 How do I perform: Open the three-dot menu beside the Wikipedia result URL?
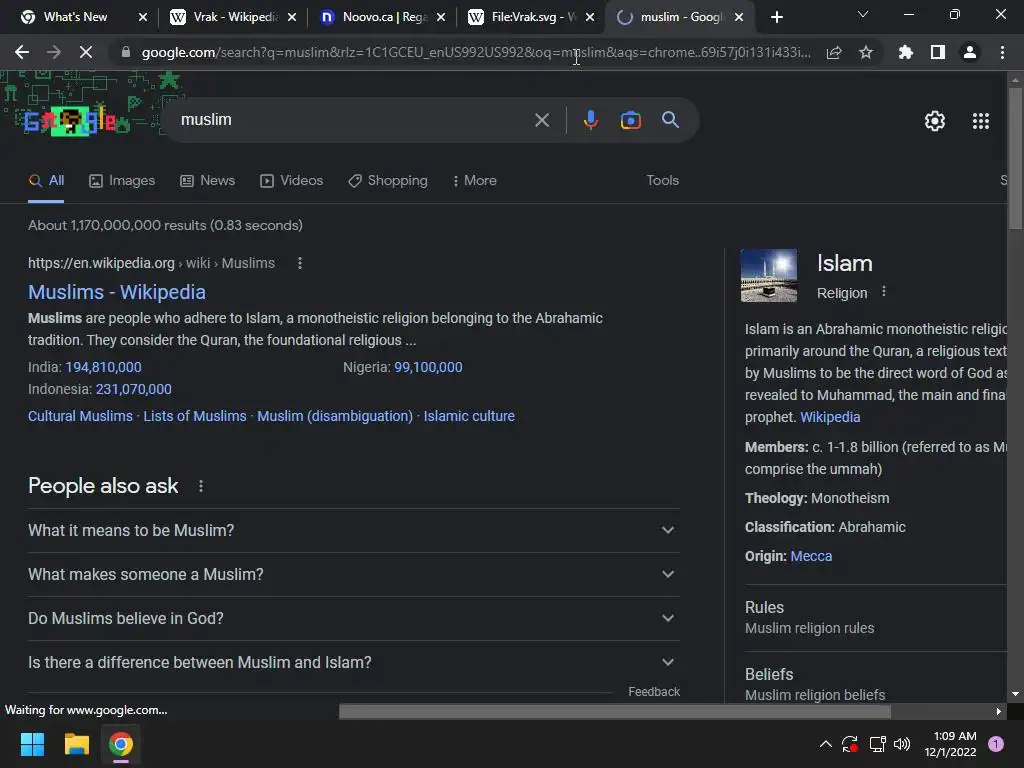coord(300,263)
